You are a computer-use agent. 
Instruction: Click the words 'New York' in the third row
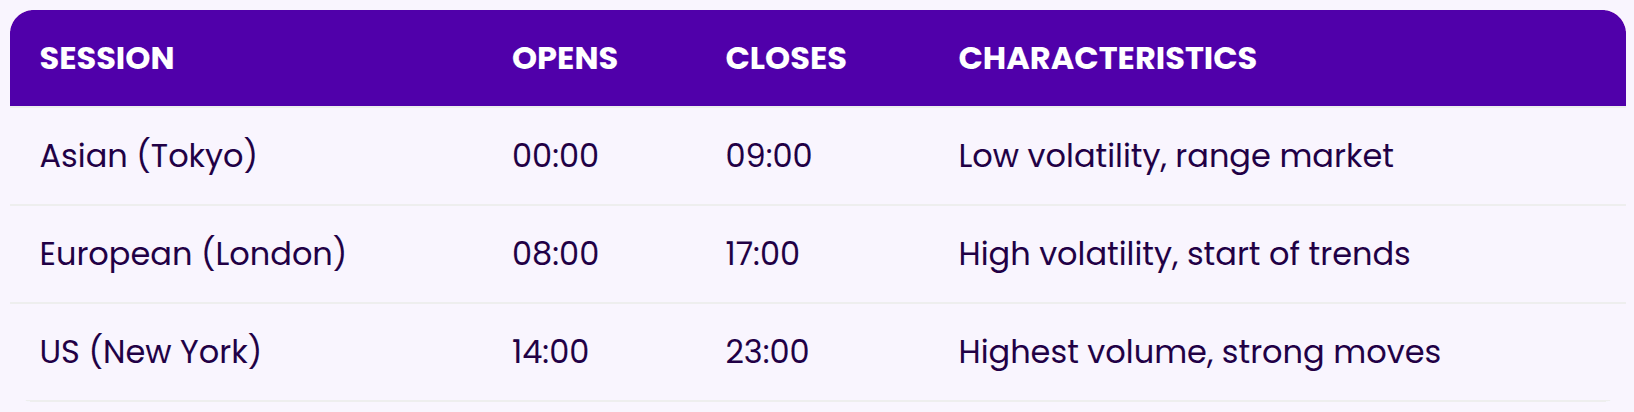(x=175, y=352)
